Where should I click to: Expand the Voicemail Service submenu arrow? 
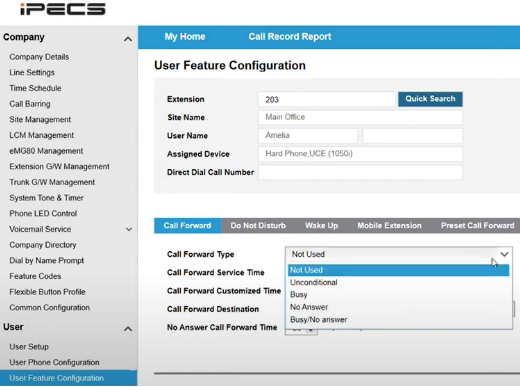129,229
